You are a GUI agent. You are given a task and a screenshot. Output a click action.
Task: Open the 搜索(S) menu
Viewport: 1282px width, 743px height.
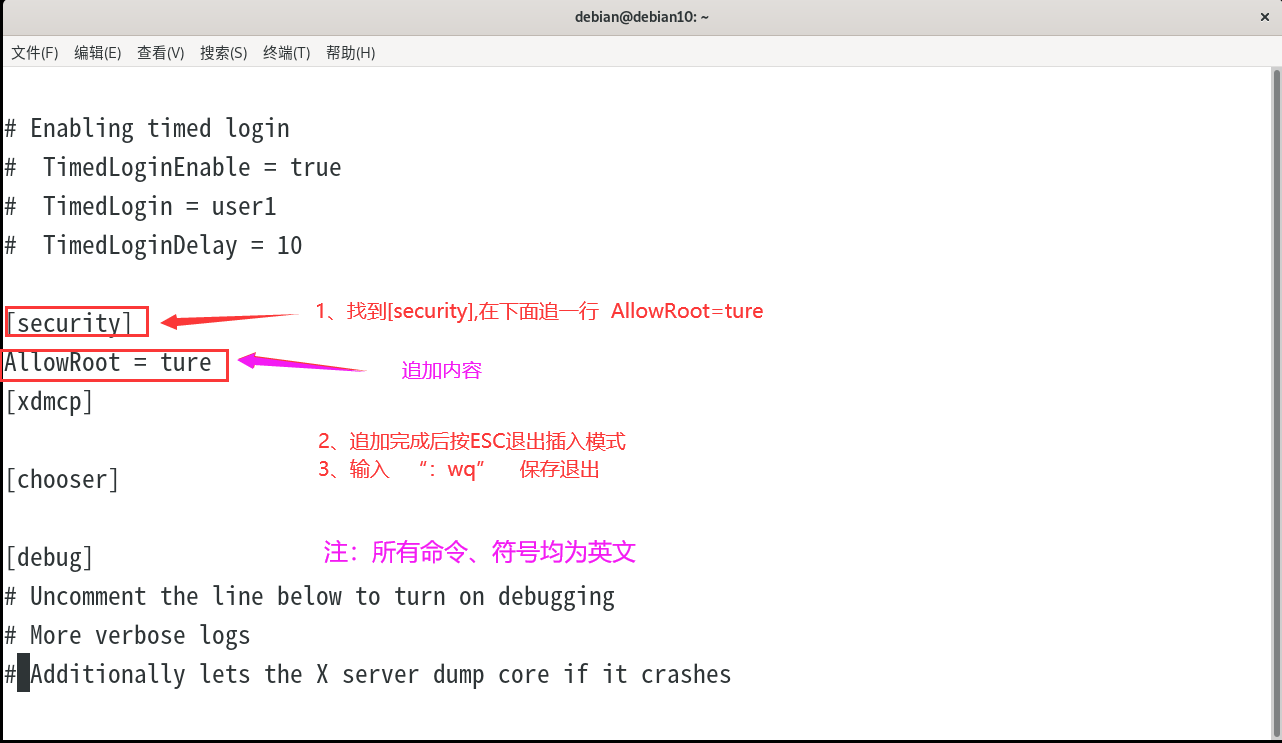(223, 52)
